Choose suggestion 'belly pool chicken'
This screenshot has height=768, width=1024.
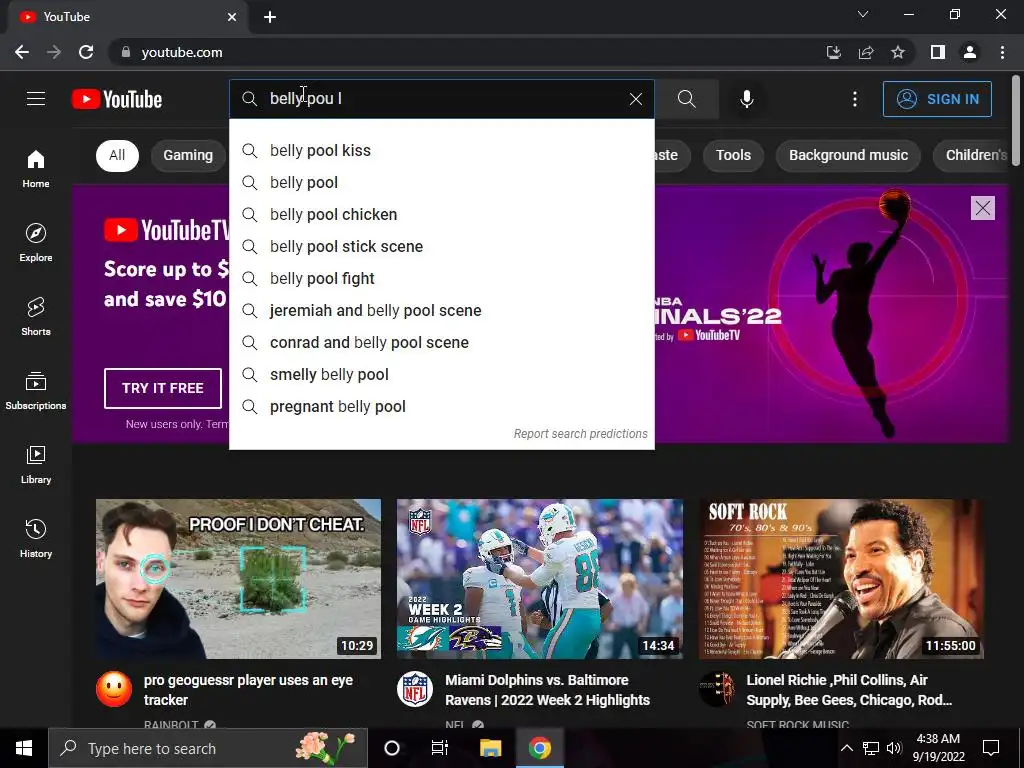[441, 214]
